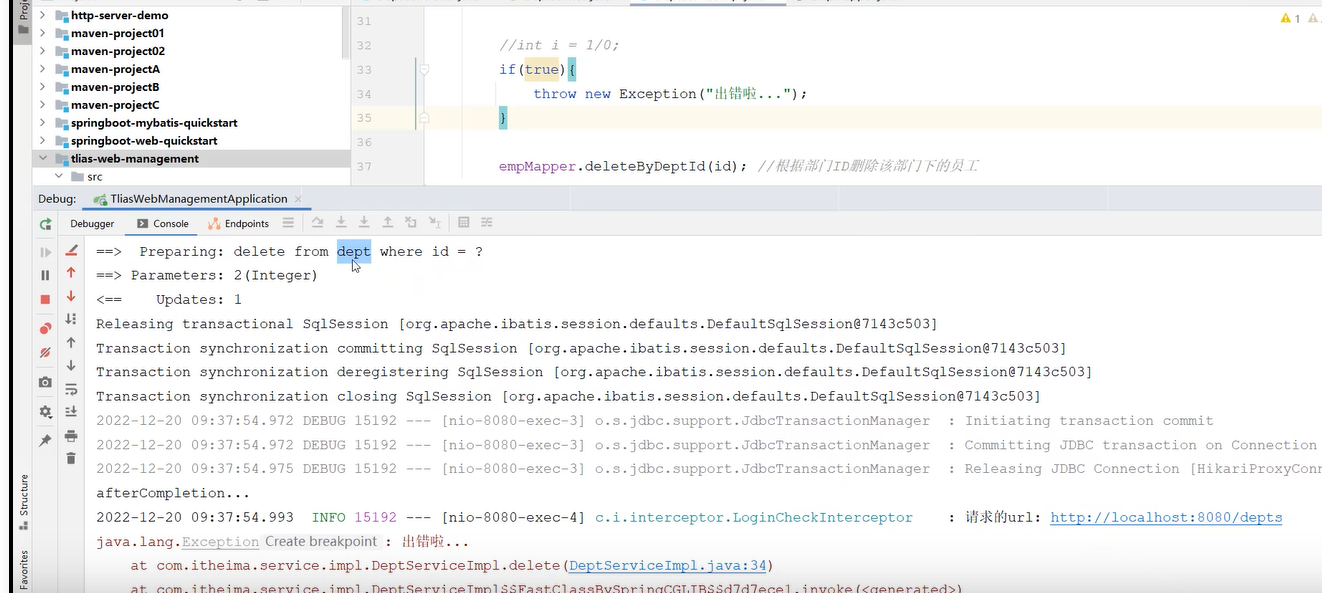Viewport: 1322px width, 593px height.
Task: Expand the springboot-mybatis-quickstart project
Action: click(x=42, y=122)
